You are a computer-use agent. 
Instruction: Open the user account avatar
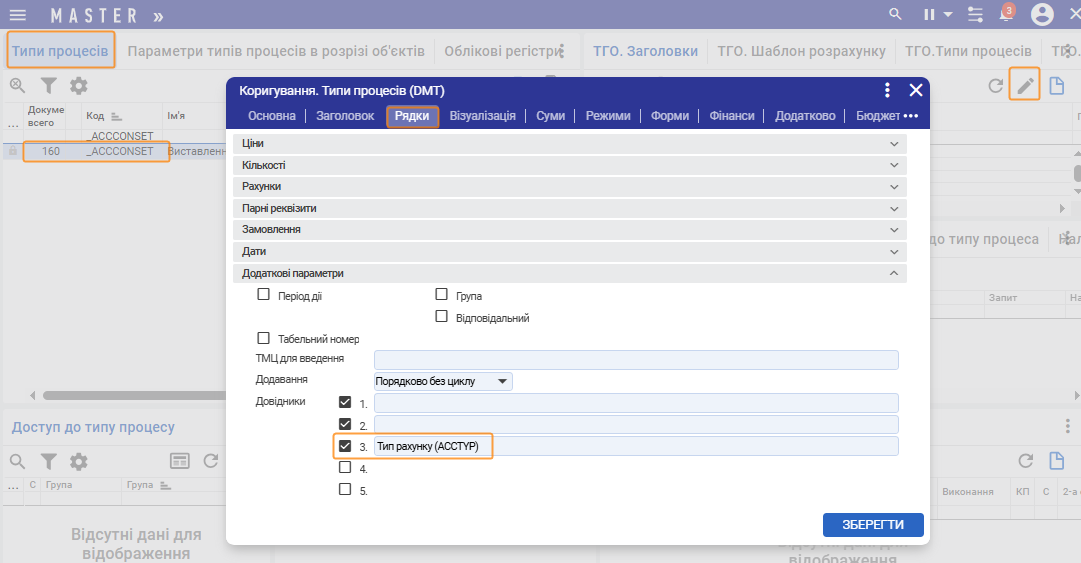(x=1042, y=14)
